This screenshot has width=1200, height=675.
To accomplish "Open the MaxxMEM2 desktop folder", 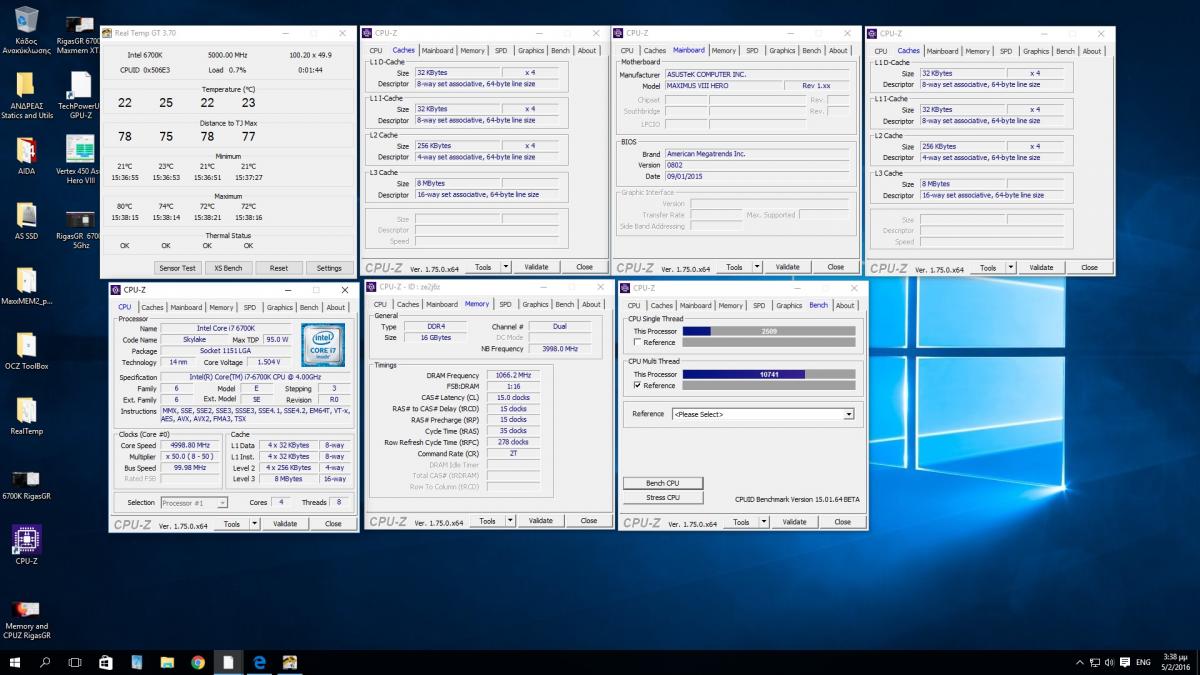I will [26, 285].
